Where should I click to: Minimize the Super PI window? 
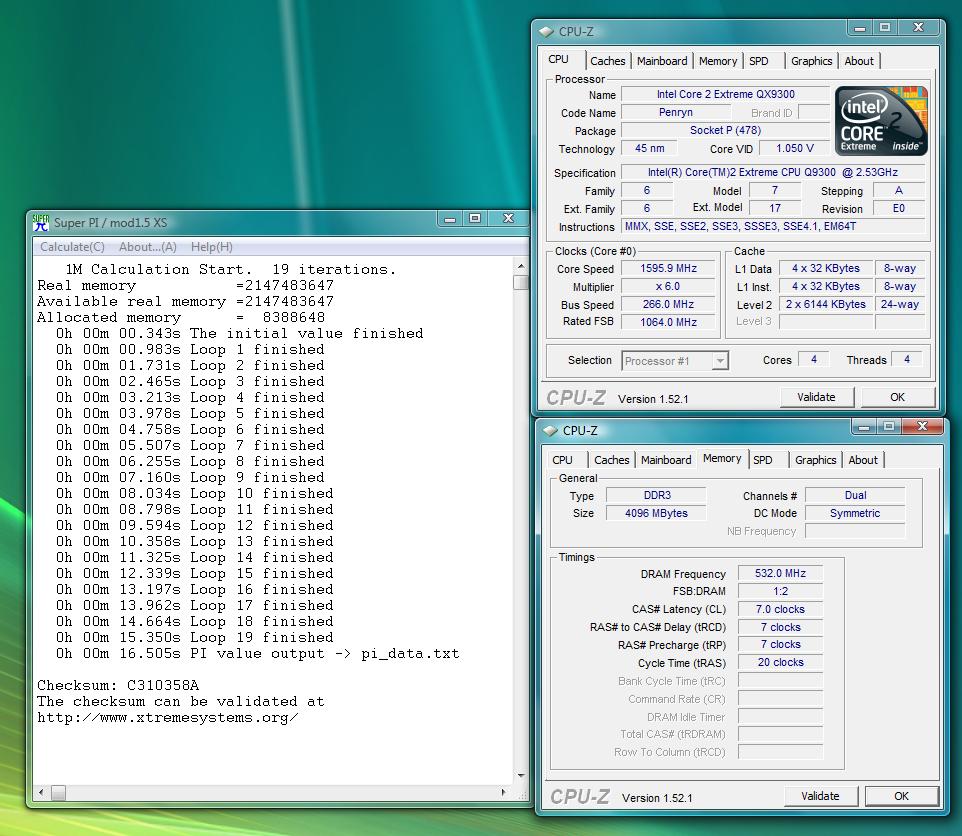(450, 218)
